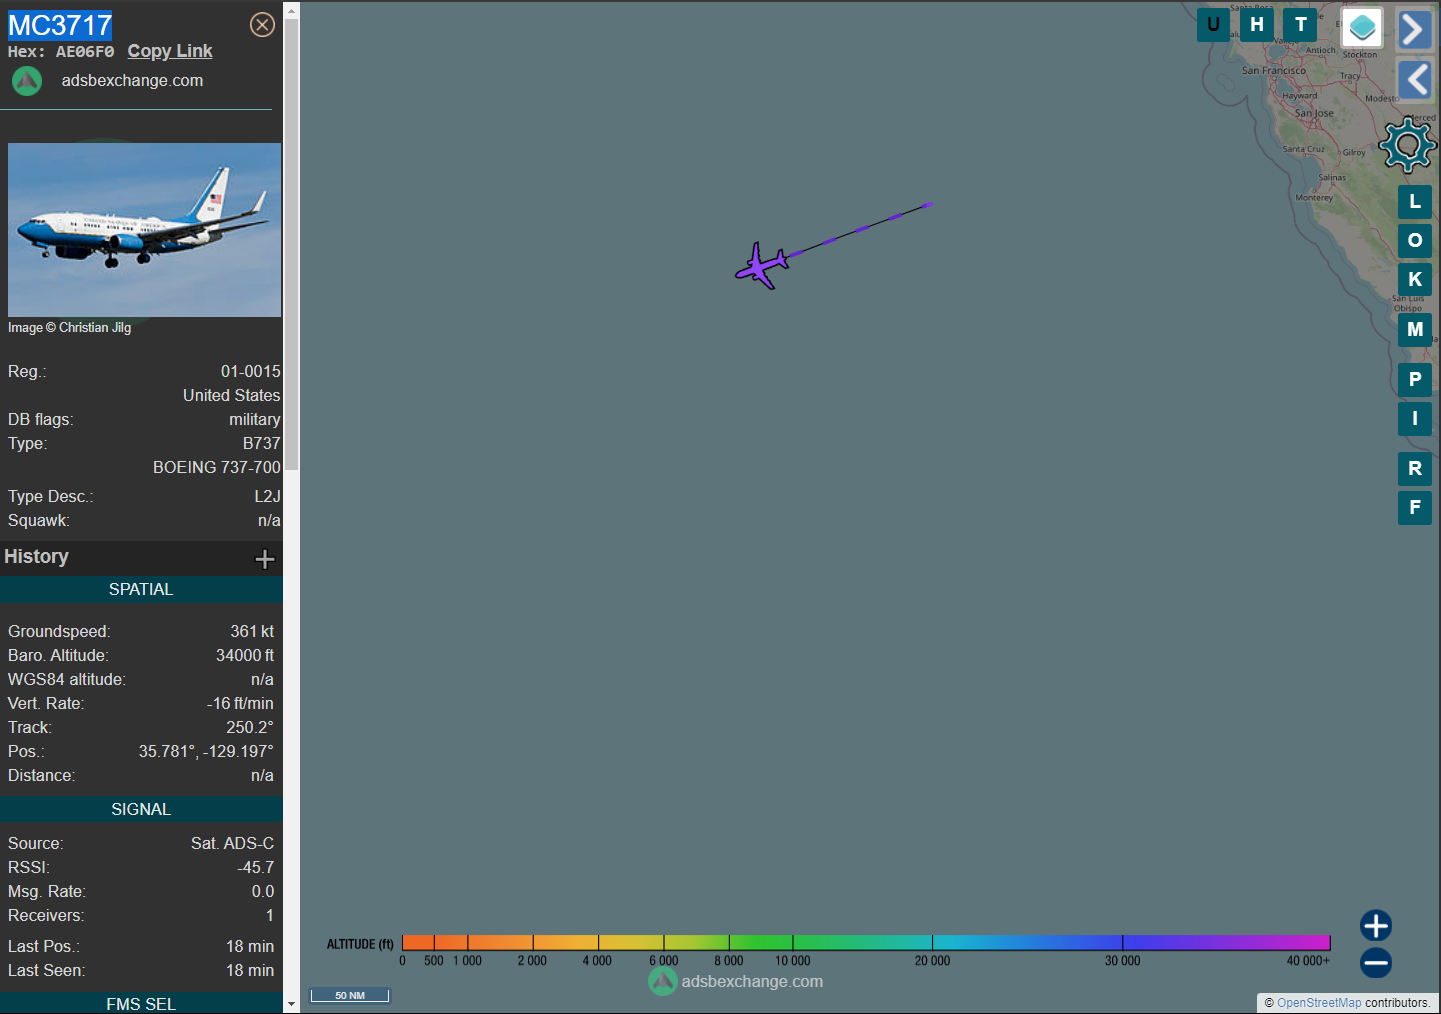
Task: Select the purple aircraft icon on map
Action: [x=763, y=266]
